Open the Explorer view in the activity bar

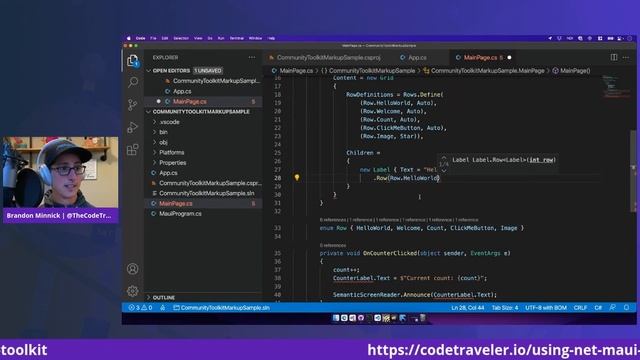coord(133,61)
